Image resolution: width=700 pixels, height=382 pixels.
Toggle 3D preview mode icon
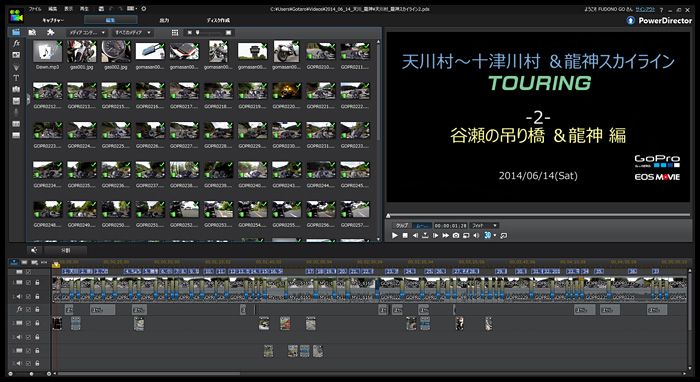(488, 235)
